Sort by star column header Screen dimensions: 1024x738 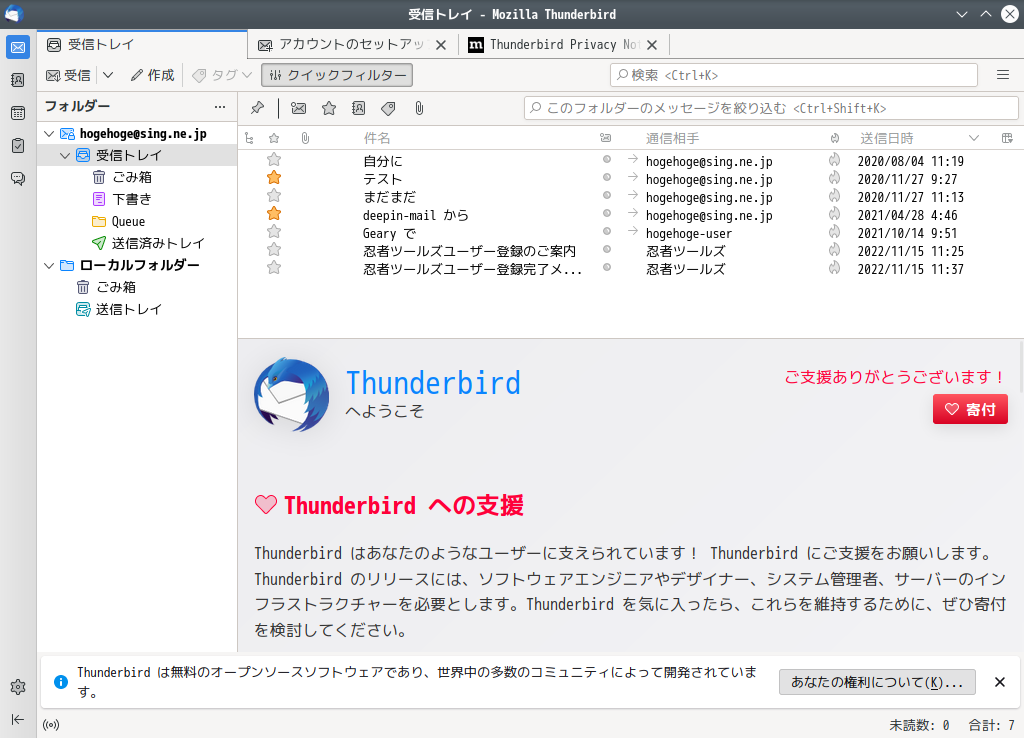(x=274, y=138)
